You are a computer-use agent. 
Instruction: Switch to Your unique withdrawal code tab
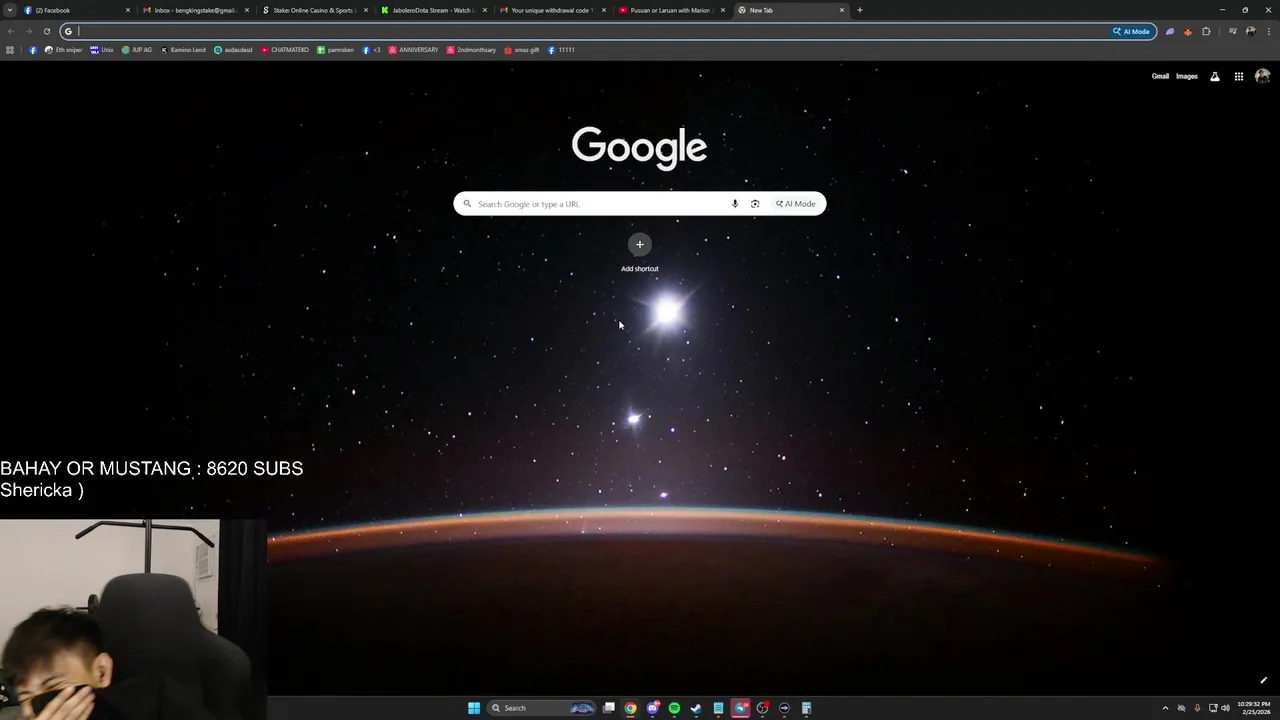click(551, 10)
